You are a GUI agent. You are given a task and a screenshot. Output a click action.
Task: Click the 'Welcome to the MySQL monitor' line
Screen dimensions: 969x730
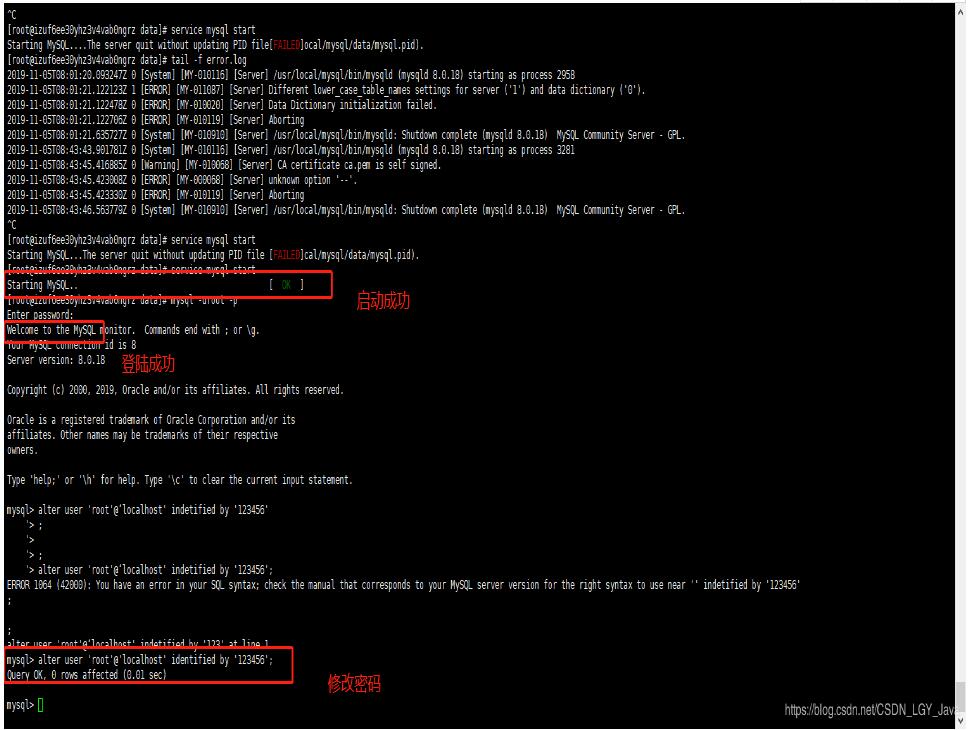point(133,330)
